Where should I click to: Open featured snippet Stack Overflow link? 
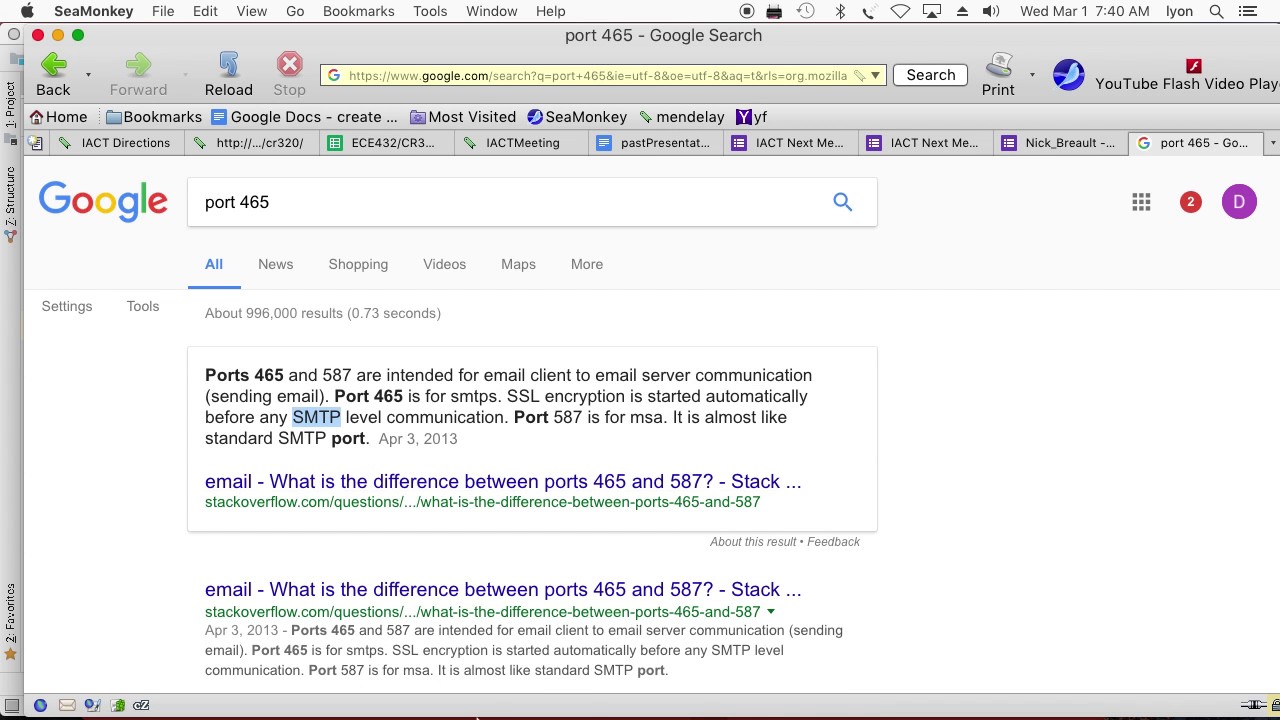[x=503, y=481]
